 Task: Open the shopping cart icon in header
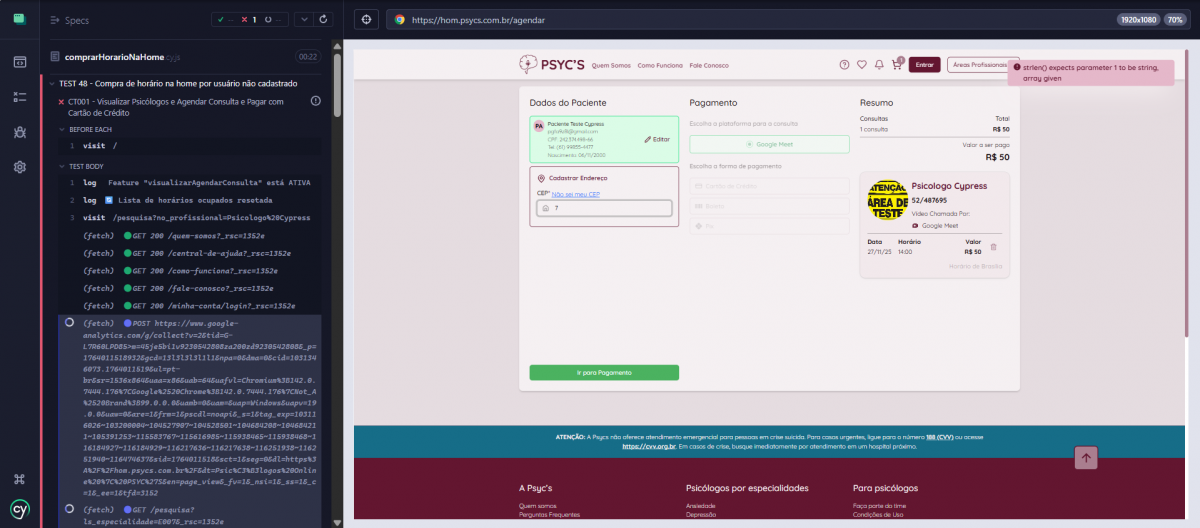897,65
